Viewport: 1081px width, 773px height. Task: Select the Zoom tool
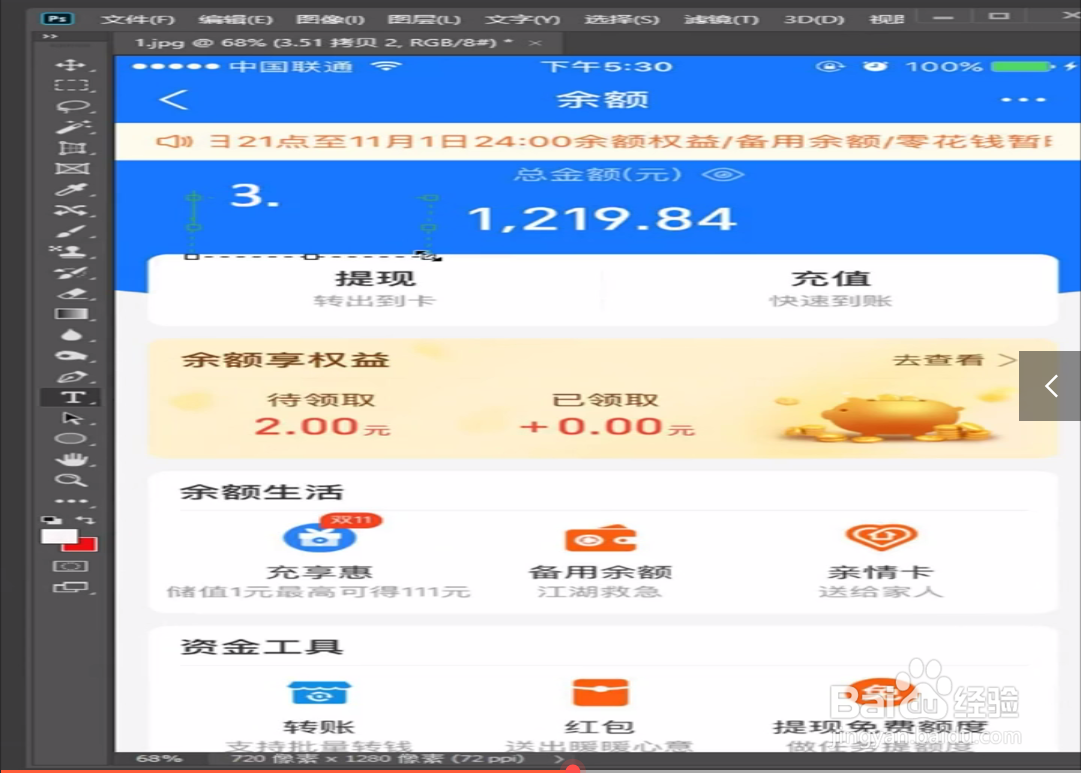click(x=71, y=480)
